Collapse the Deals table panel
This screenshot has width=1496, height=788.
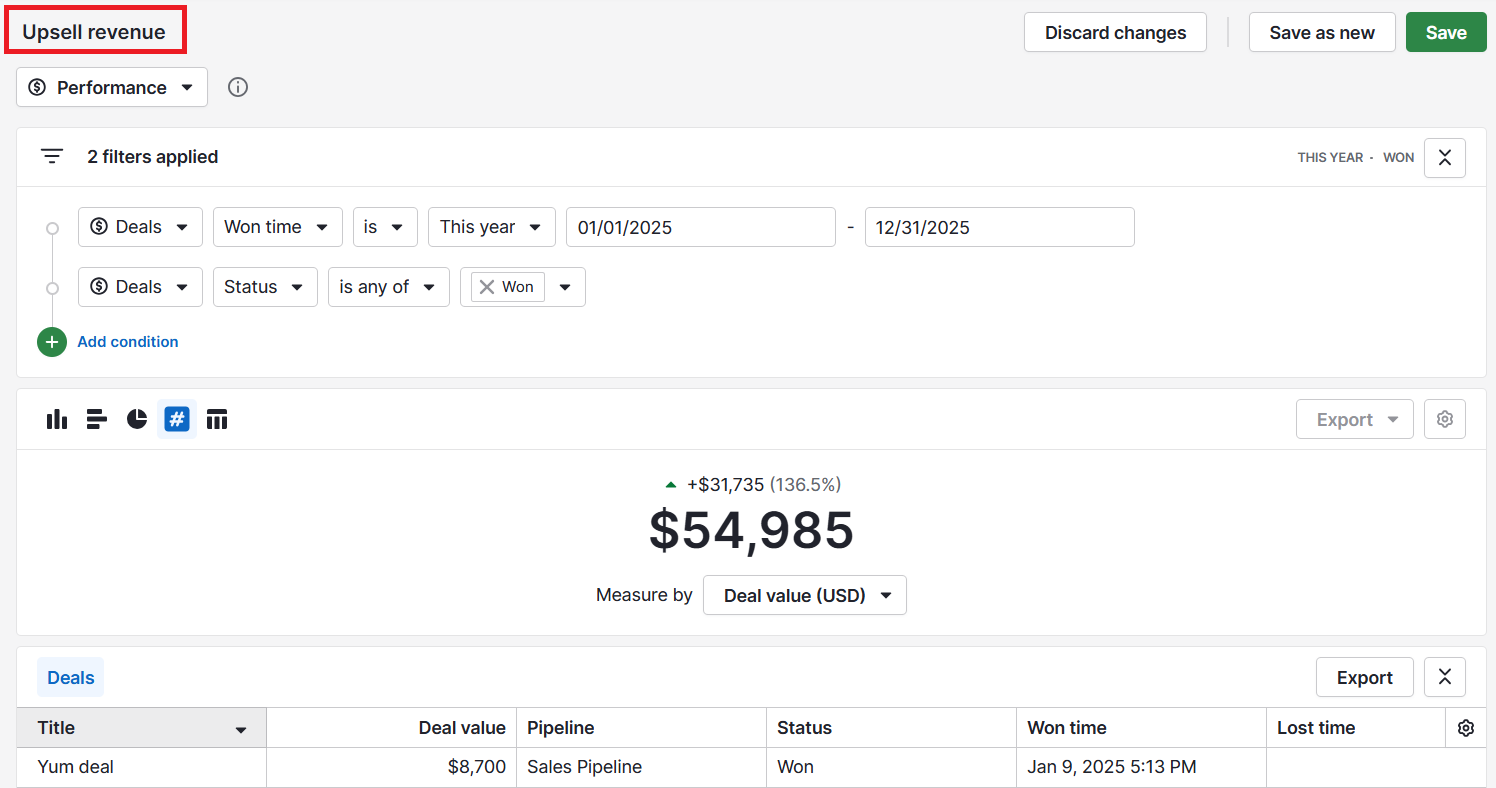click(x=1445, y=677)
